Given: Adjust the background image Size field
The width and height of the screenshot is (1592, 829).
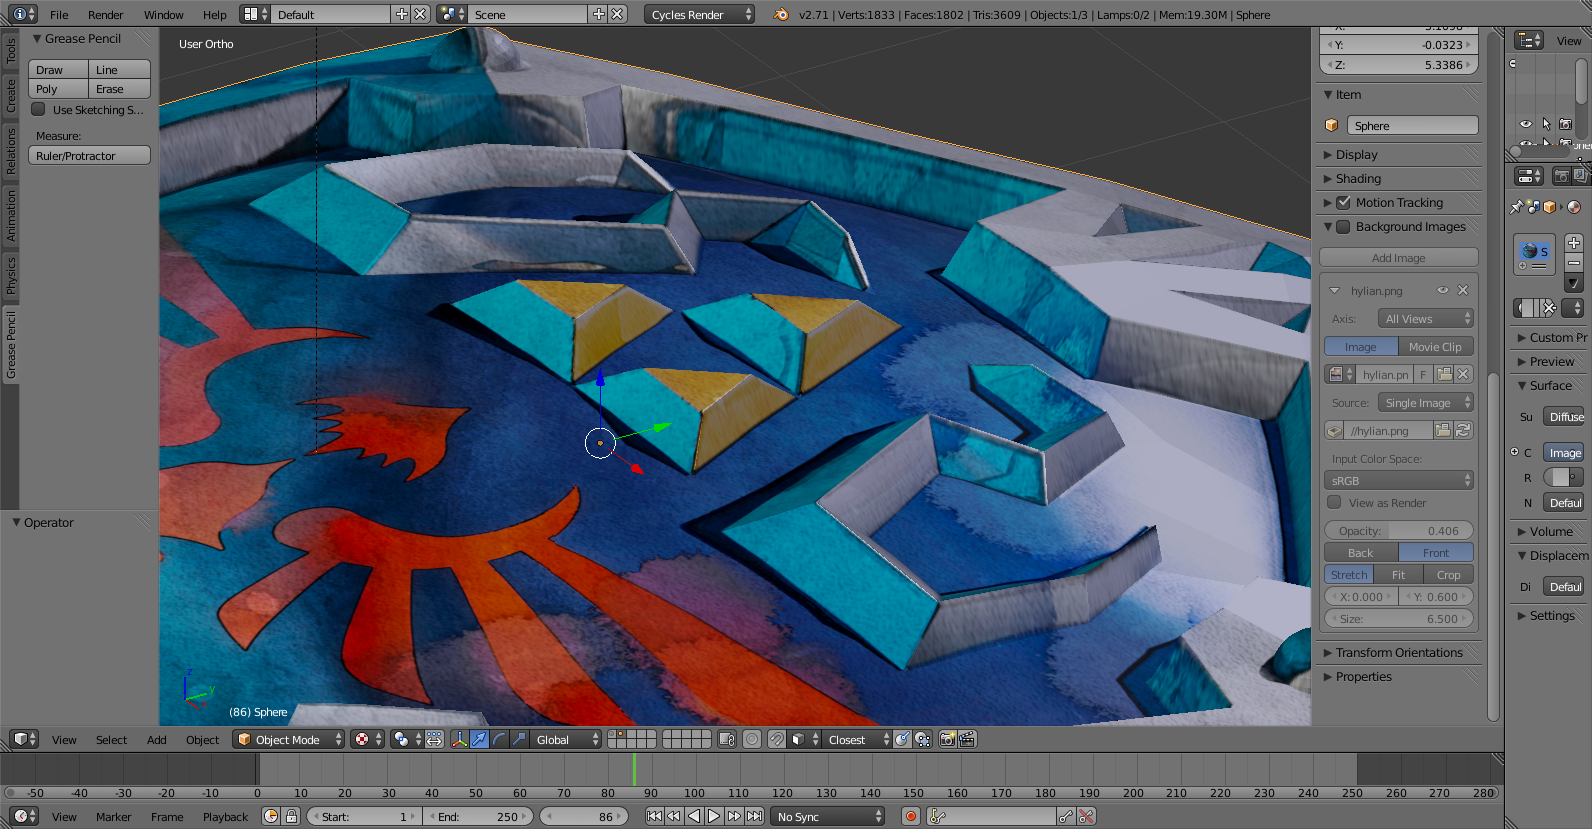Looking at the screenshot, I should (1398, 619).
